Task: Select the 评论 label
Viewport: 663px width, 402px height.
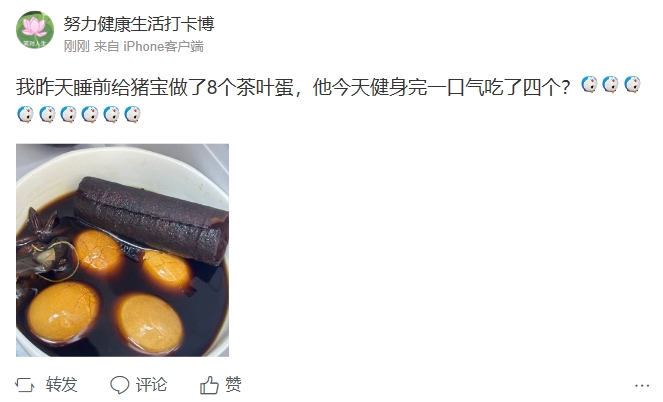Action: [151, 385]
